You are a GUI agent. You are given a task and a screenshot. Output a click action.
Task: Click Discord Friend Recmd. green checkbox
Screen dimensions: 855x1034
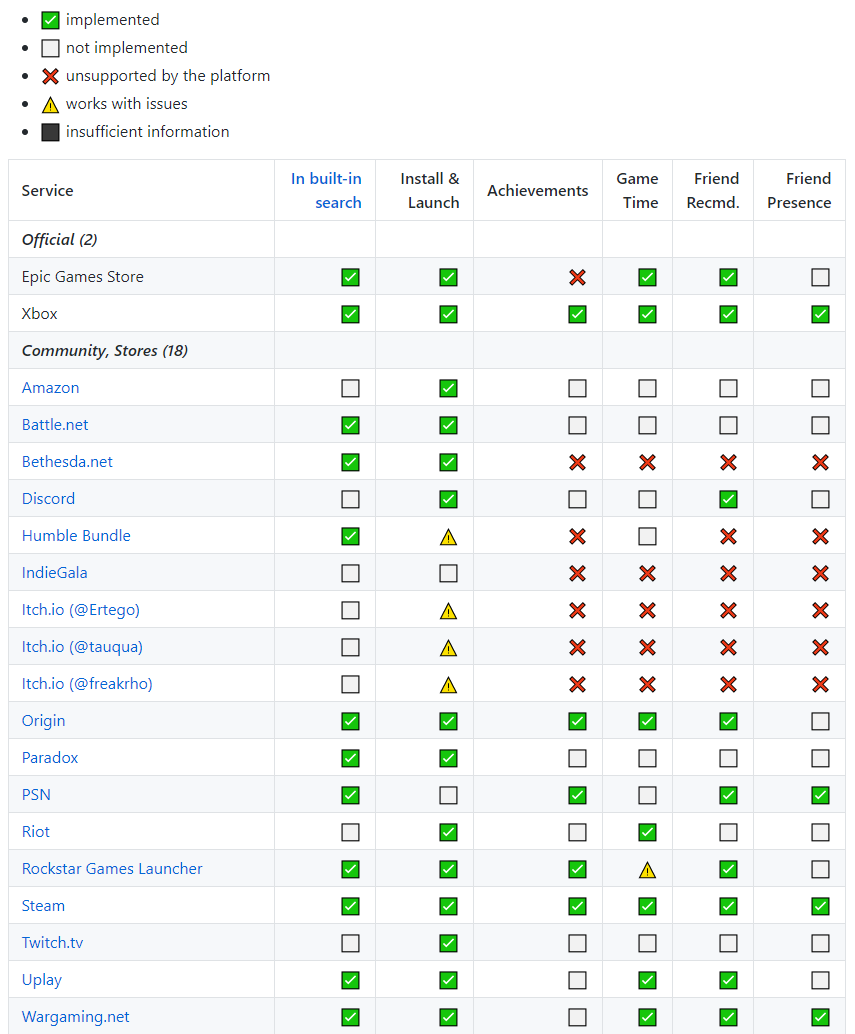[728, 499]
